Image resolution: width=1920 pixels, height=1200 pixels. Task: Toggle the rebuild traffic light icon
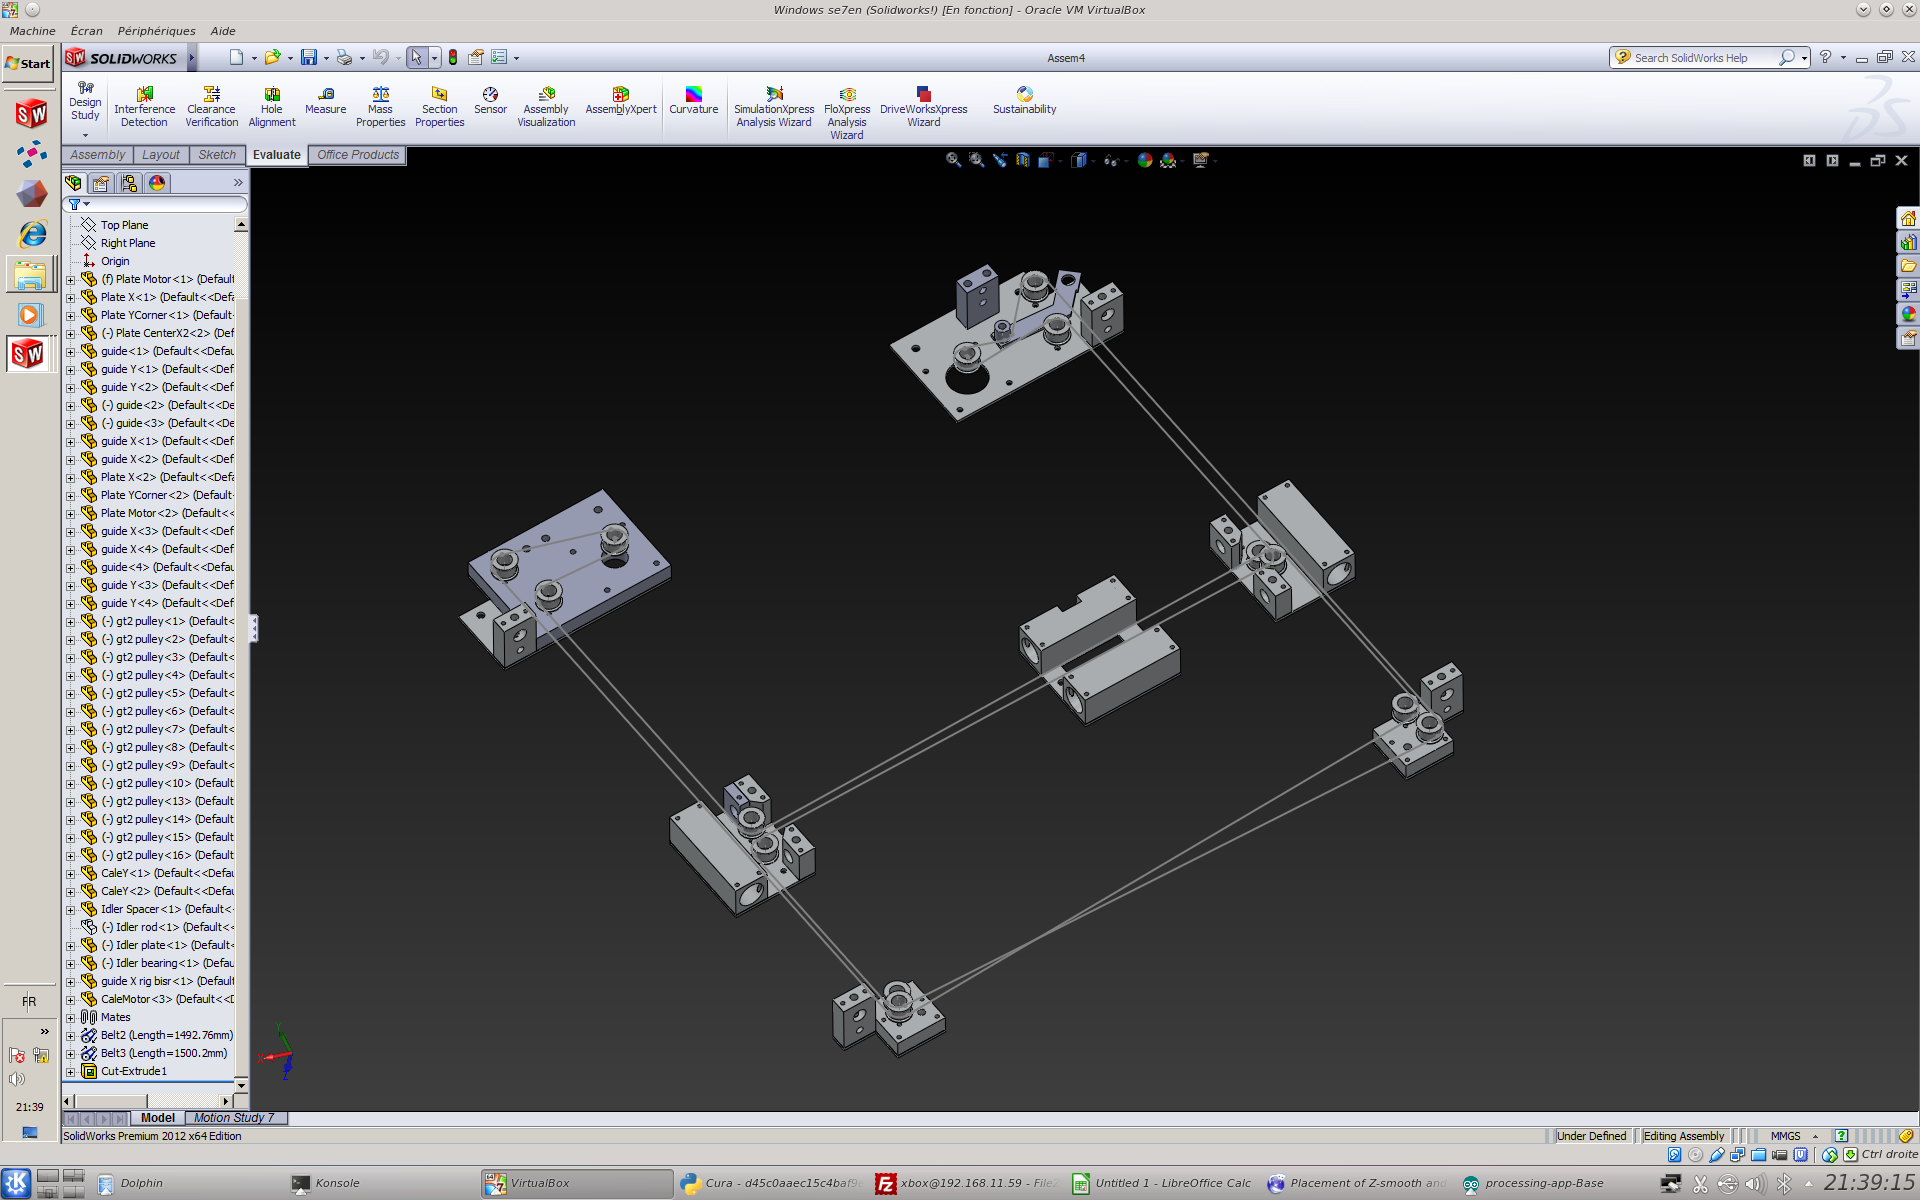tap(453, 58)
